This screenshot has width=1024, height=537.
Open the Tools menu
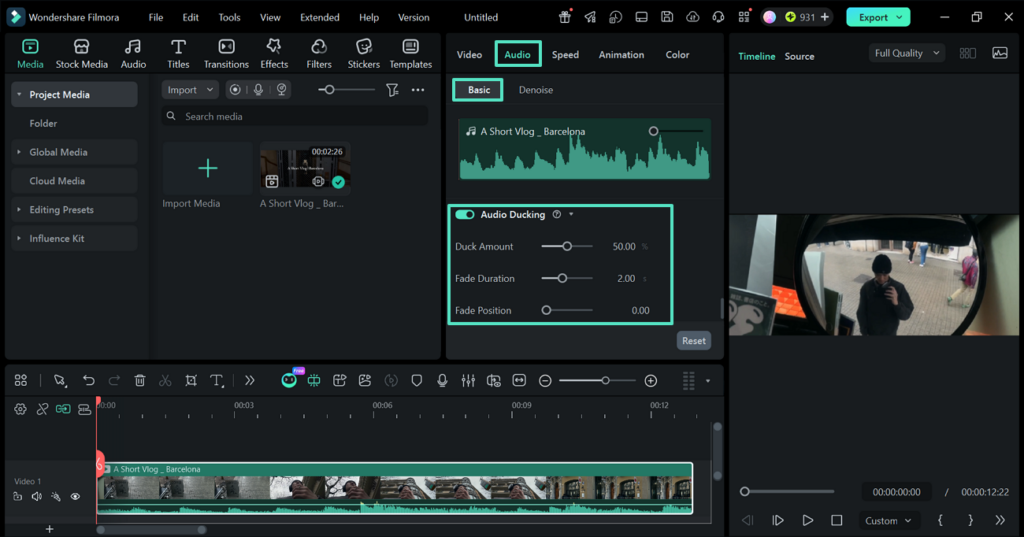(x=229, y=17)
